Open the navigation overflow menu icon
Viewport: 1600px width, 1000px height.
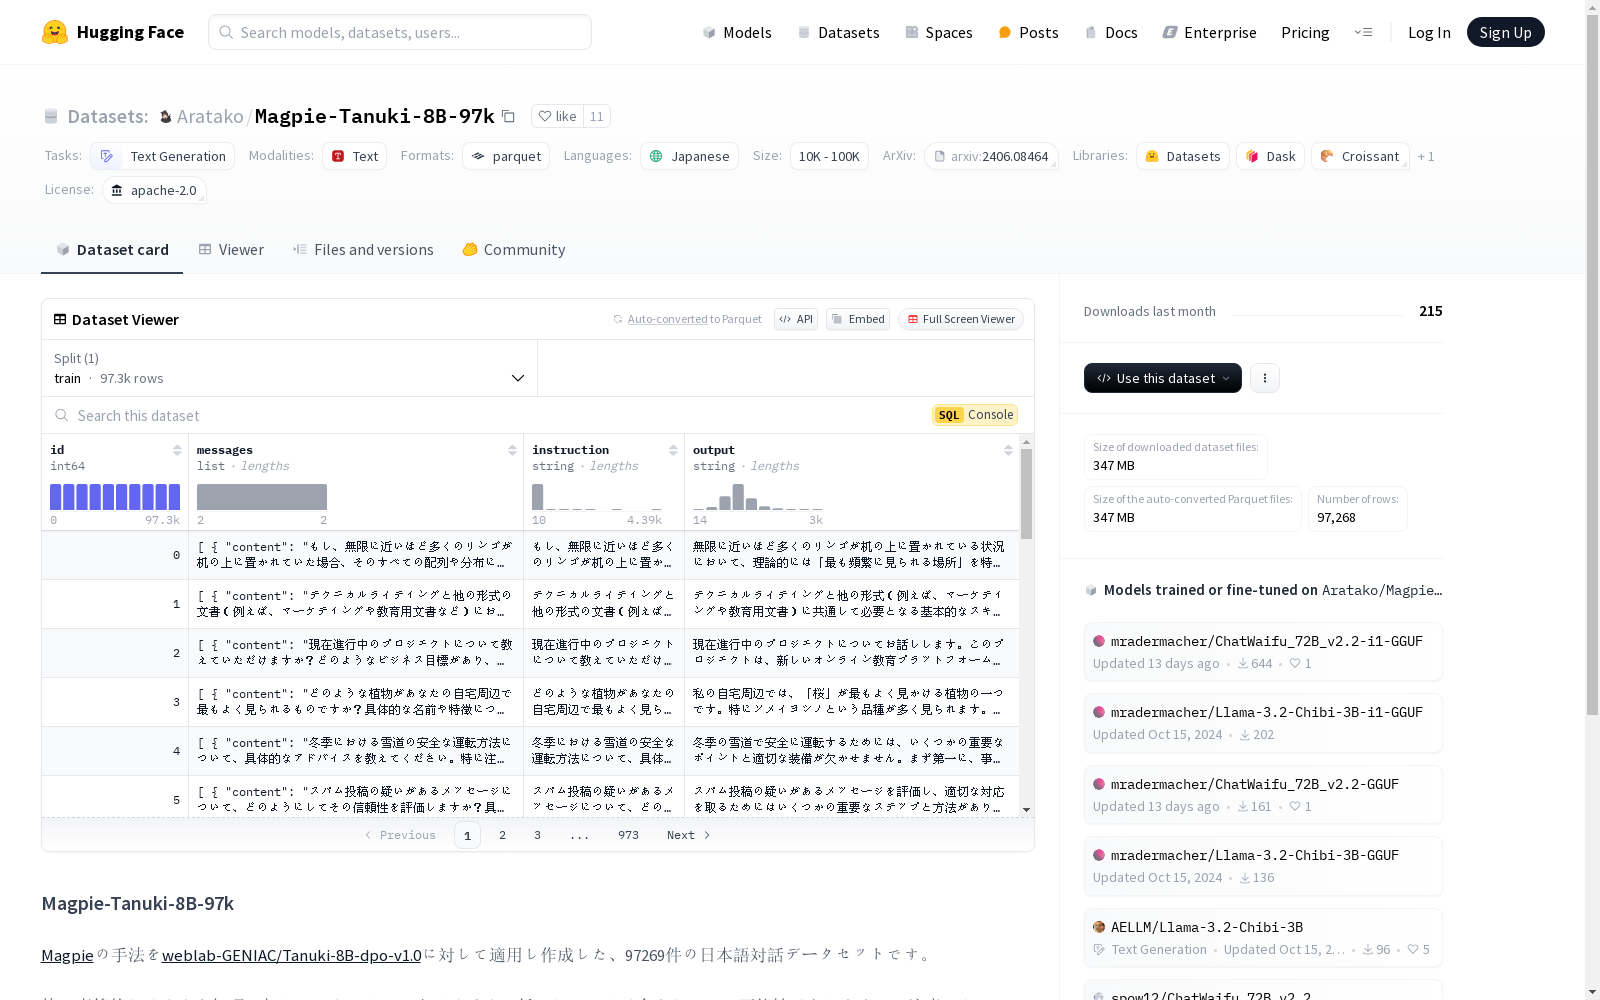pyautogui.click(x=1363, y=32)
